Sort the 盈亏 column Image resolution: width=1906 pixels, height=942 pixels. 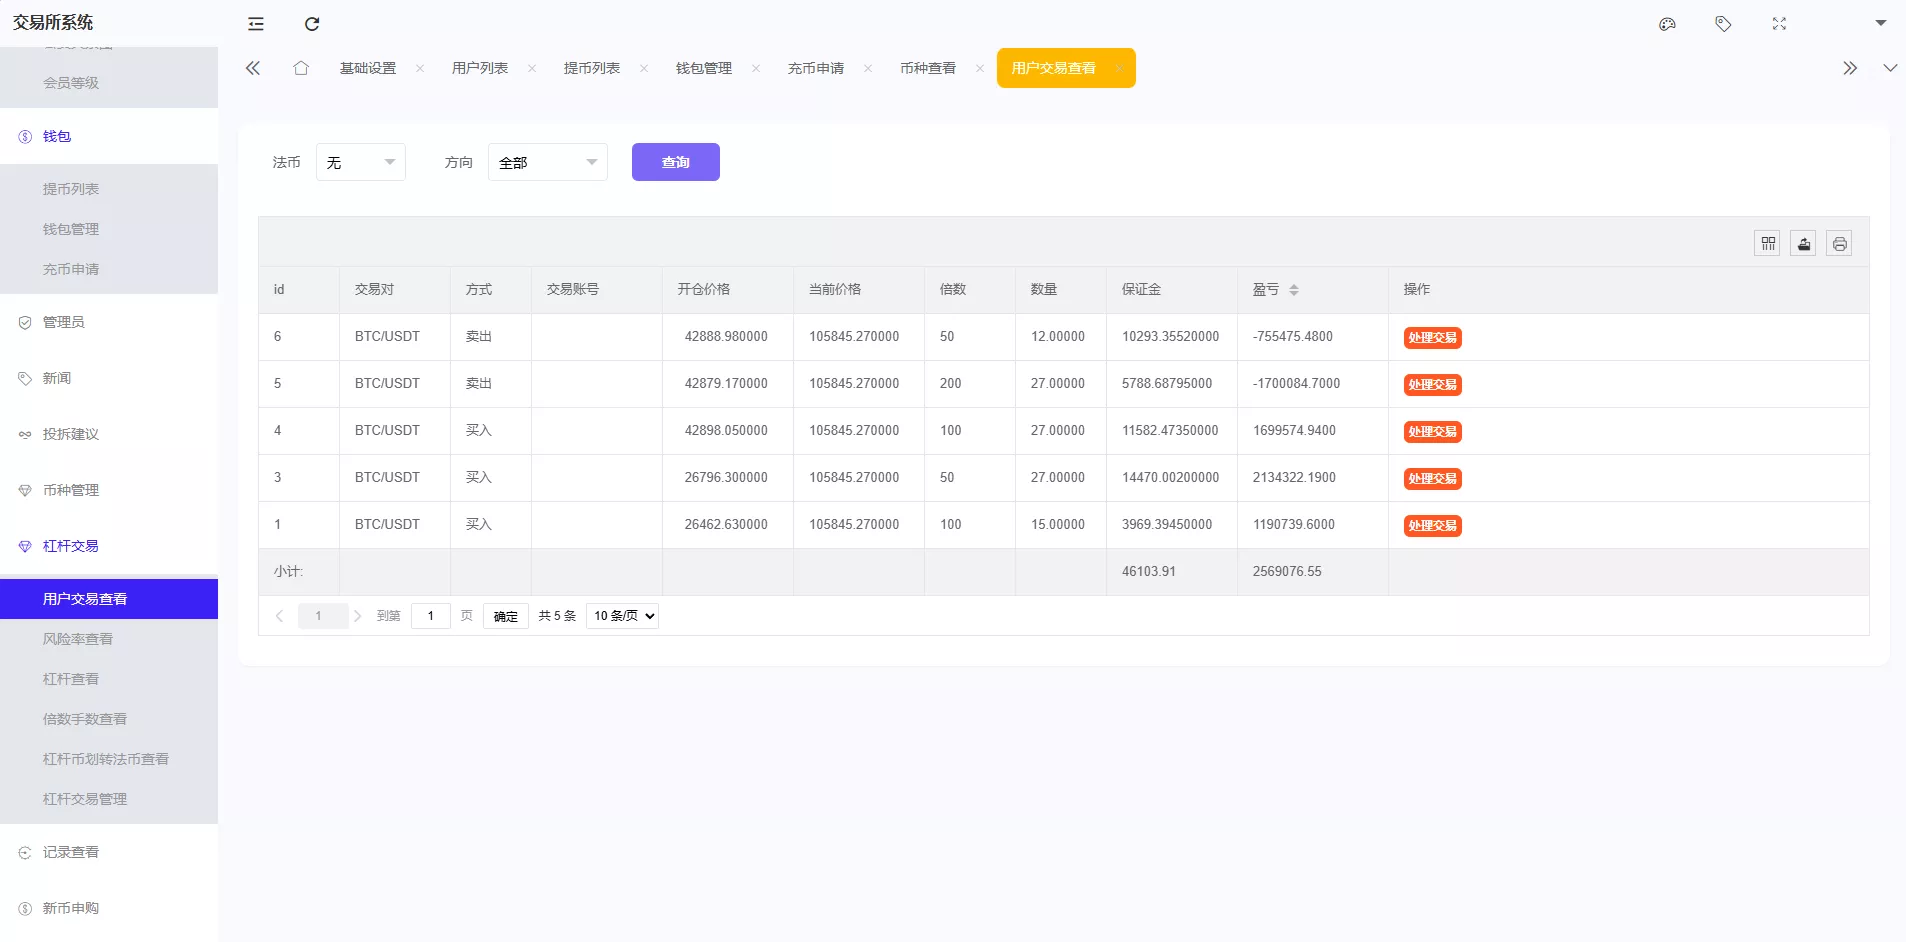(x=1293, y=290)
